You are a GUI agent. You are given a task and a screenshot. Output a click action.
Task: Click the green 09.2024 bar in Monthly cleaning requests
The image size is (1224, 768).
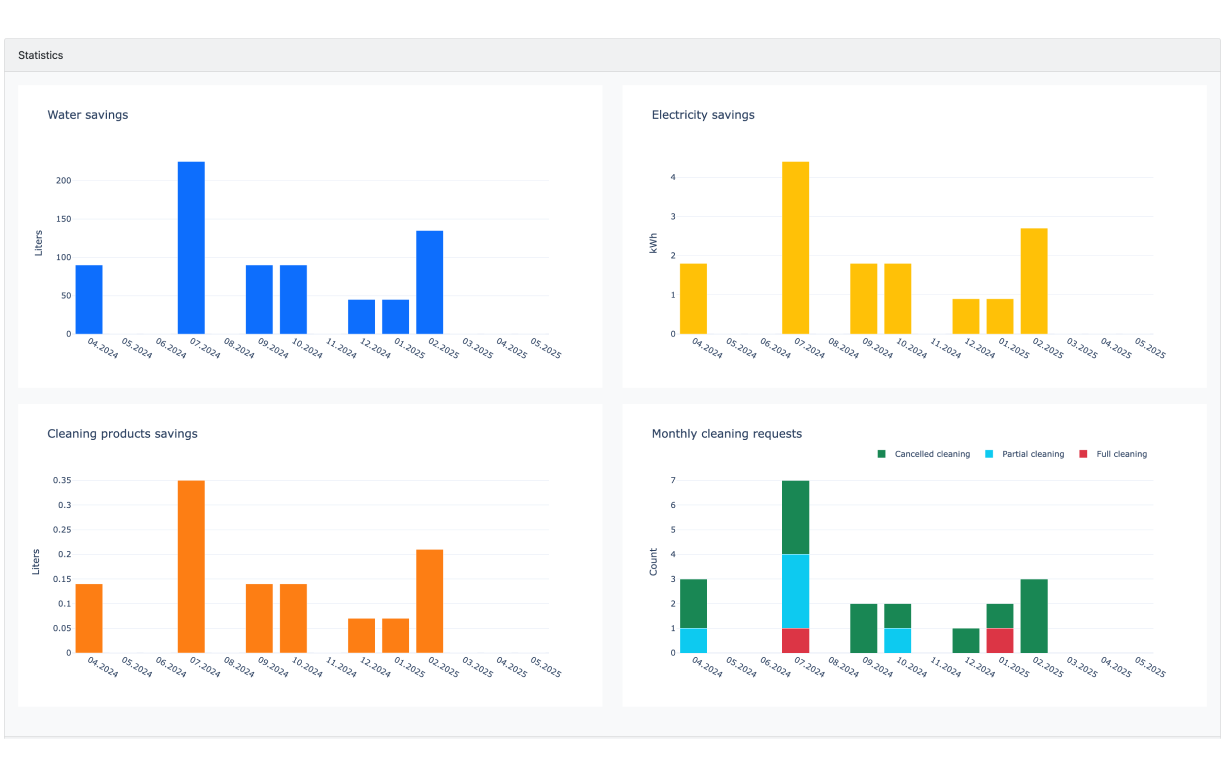click(863, 629)
